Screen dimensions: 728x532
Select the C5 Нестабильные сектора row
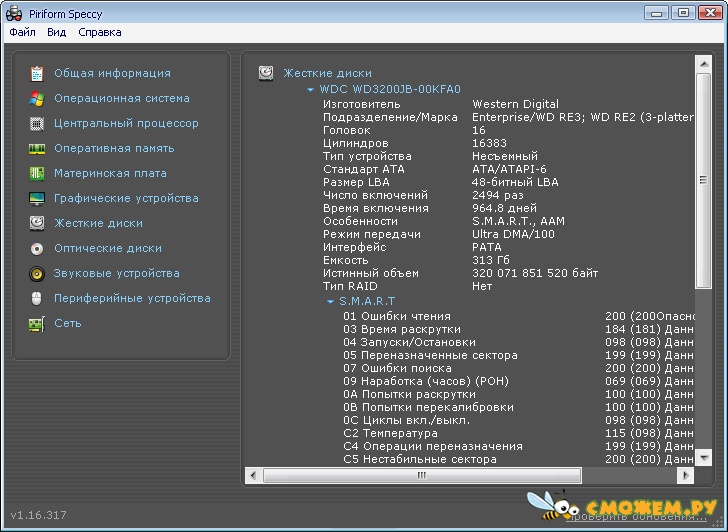(x=518, y=460)
